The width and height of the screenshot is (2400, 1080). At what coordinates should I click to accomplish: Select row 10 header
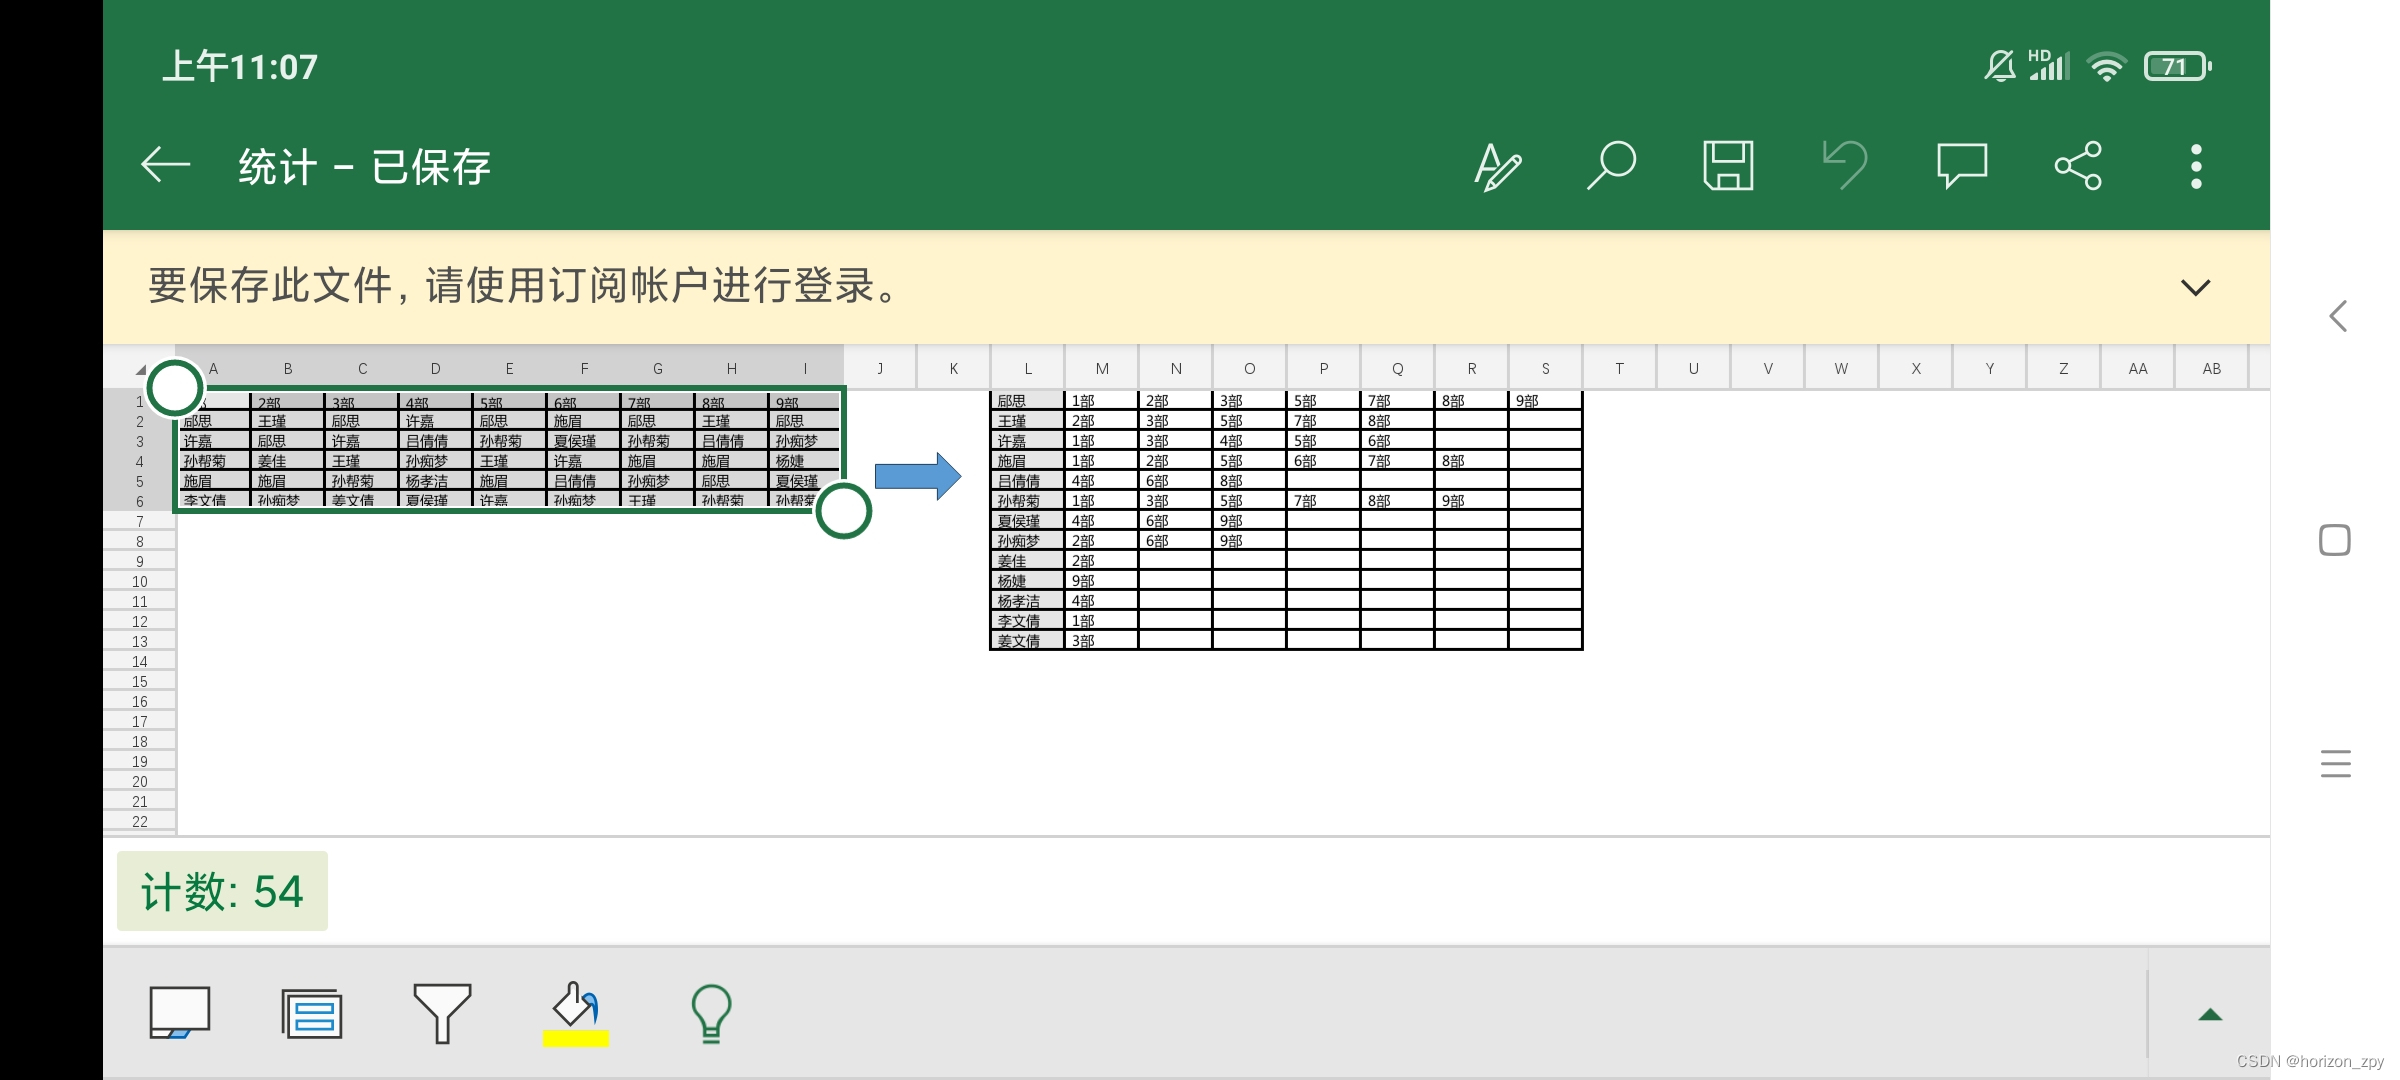pos(140,581)
